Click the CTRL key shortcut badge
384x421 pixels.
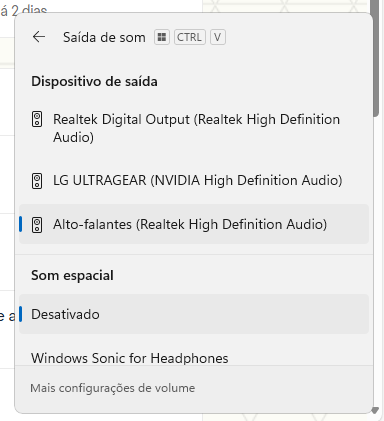190,37
